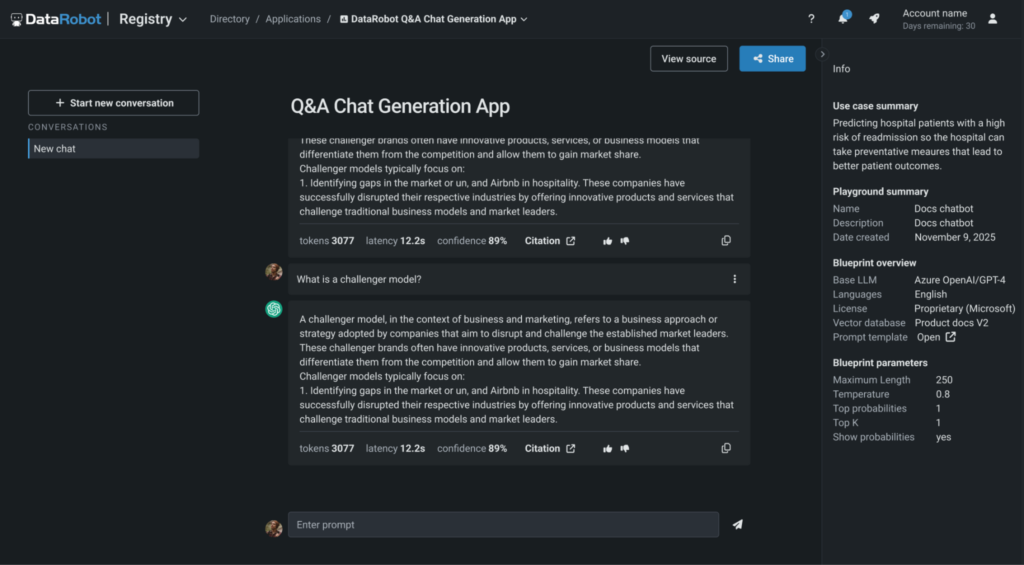Screen dimensions: 1024x565
Task: Open the Prompt template link
Action: tap(936, 337)
